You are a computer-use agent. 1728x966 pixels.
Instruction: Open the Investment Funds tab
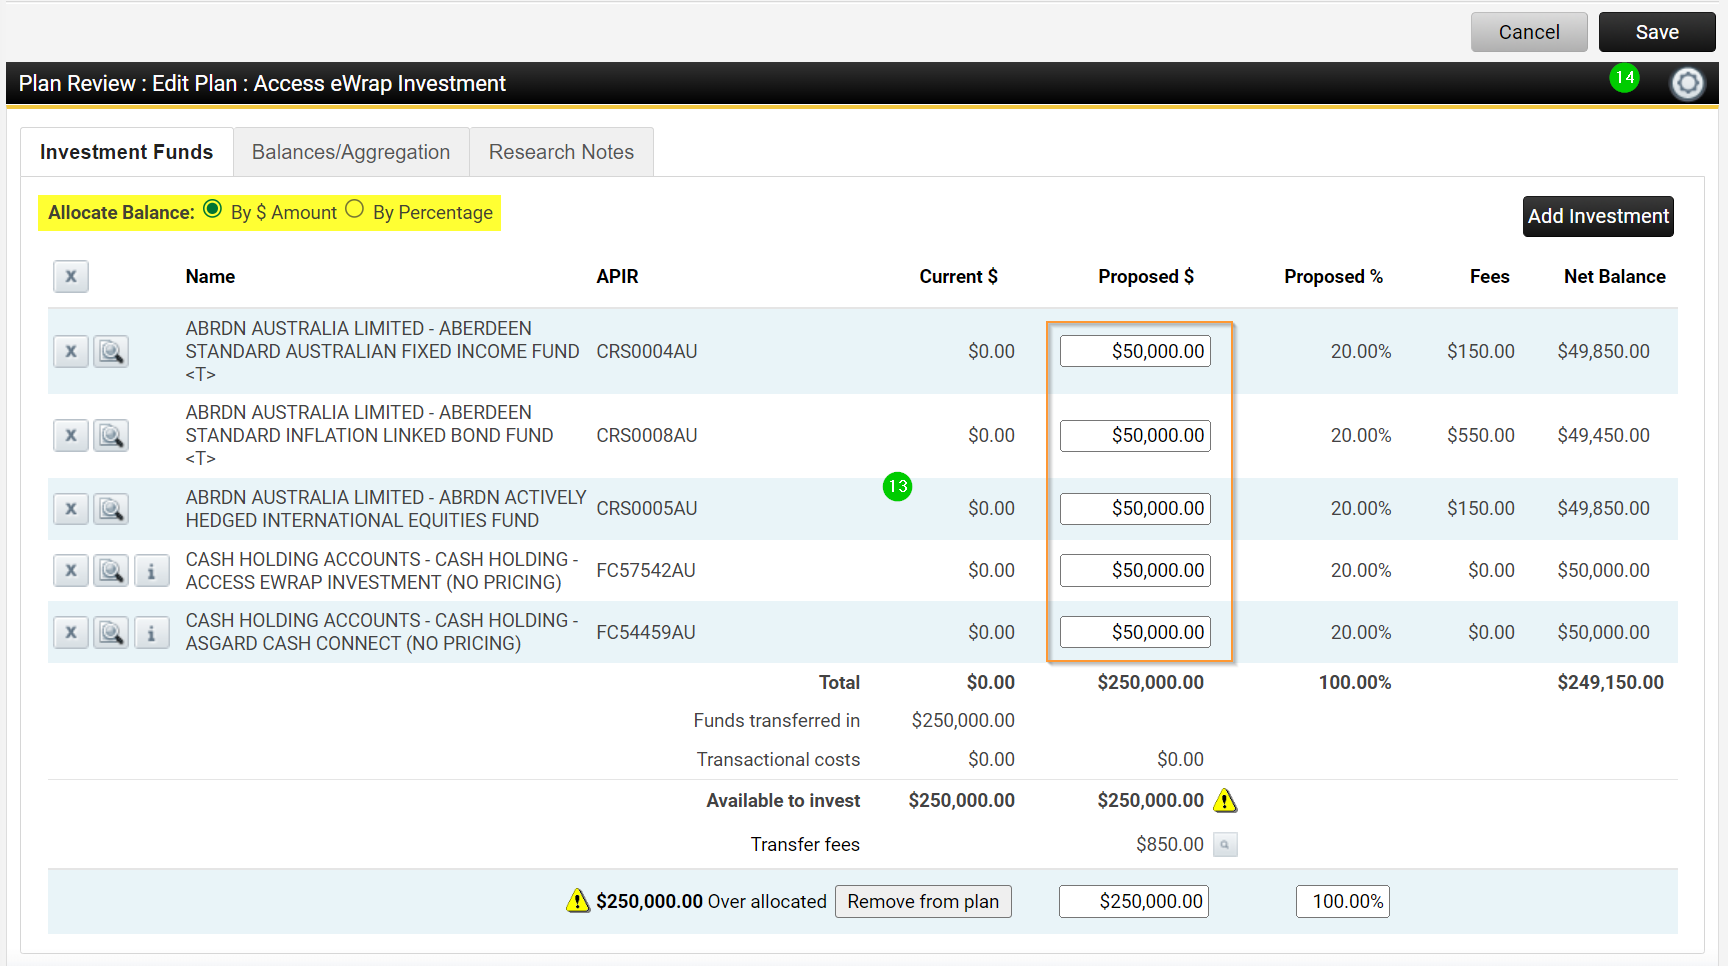click(x=127, y=152)
